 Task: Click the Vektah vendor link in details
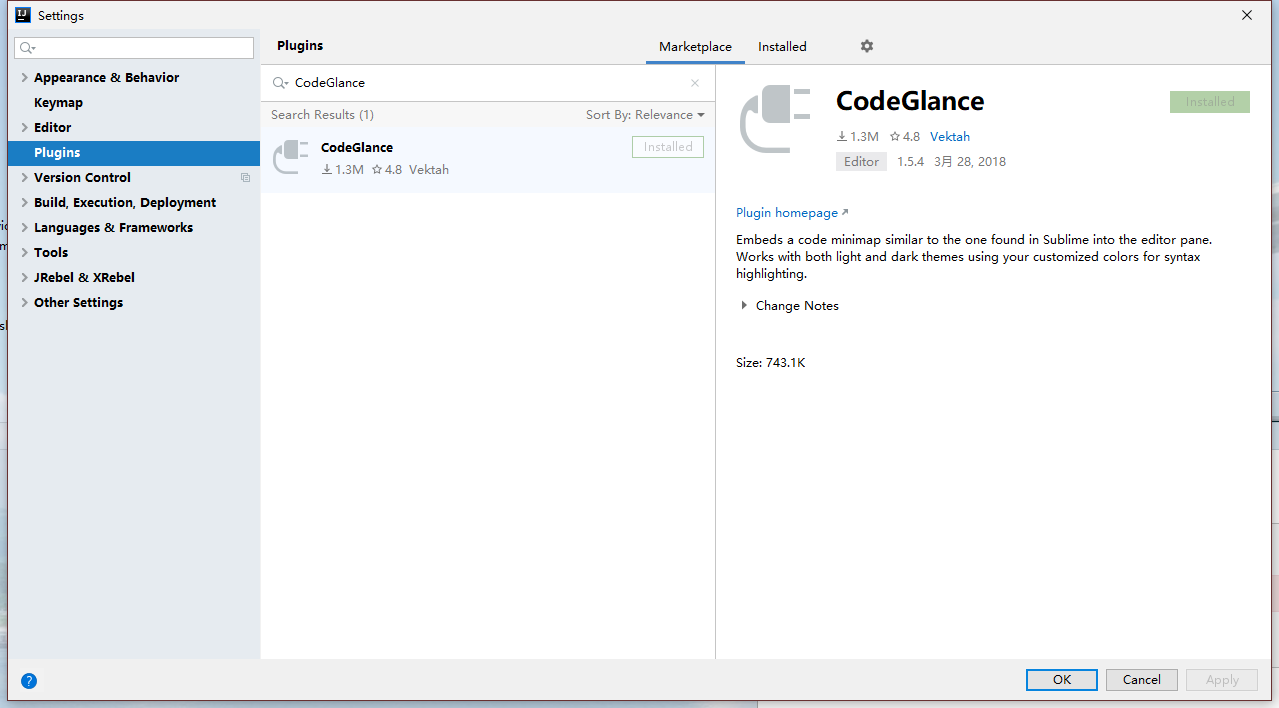pos(950,137)
